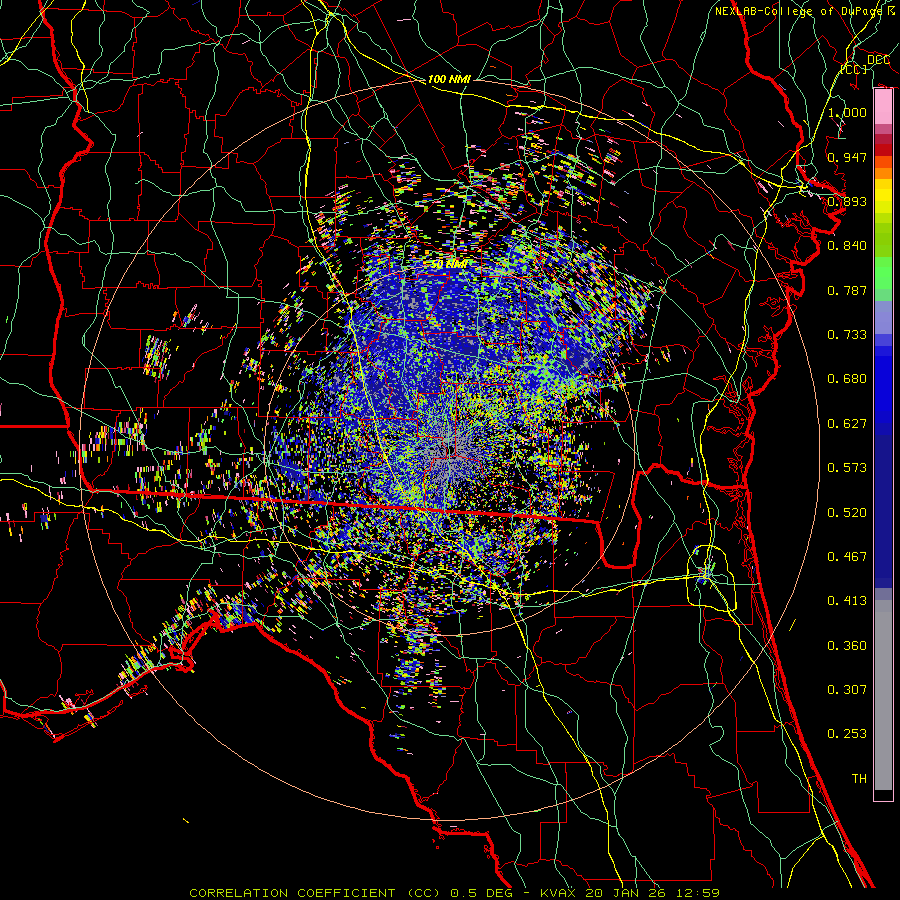
Task: Pick the lavender segment of the color scale
Action: tap(883, 318)
